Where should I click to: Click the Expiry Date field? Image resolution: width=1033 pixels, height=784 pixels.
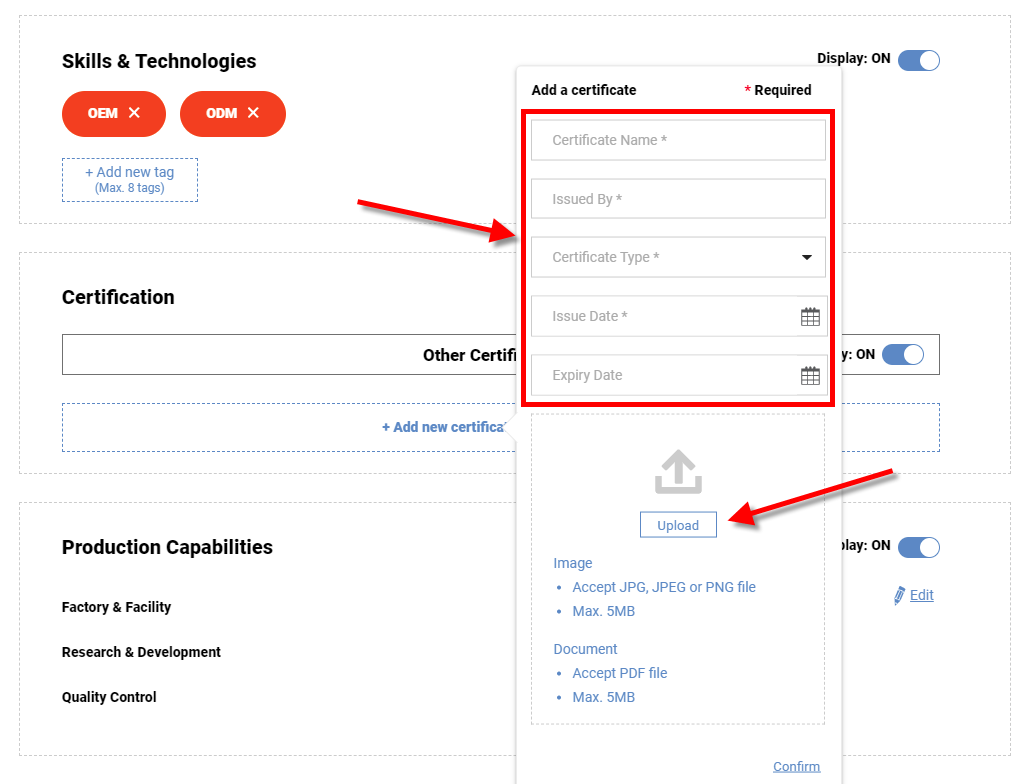[x=664, y=375]
